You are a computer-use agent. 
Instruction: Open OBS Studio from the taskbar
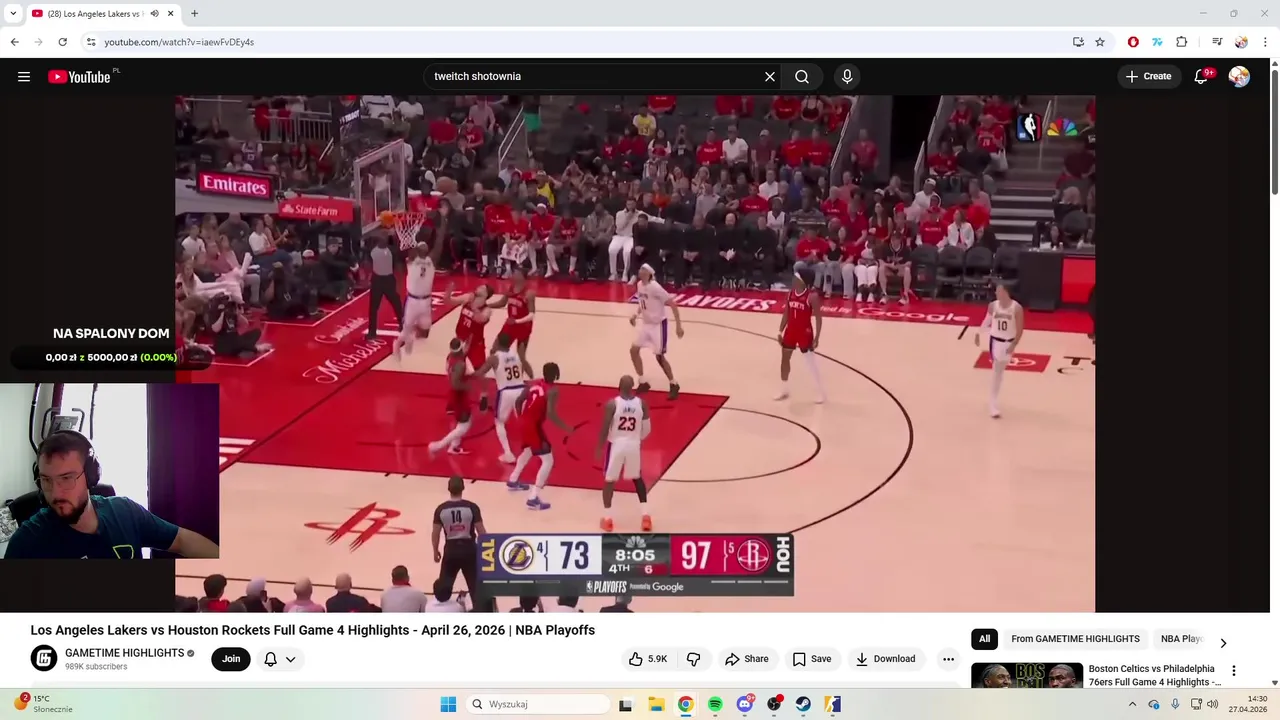point(774,704)
